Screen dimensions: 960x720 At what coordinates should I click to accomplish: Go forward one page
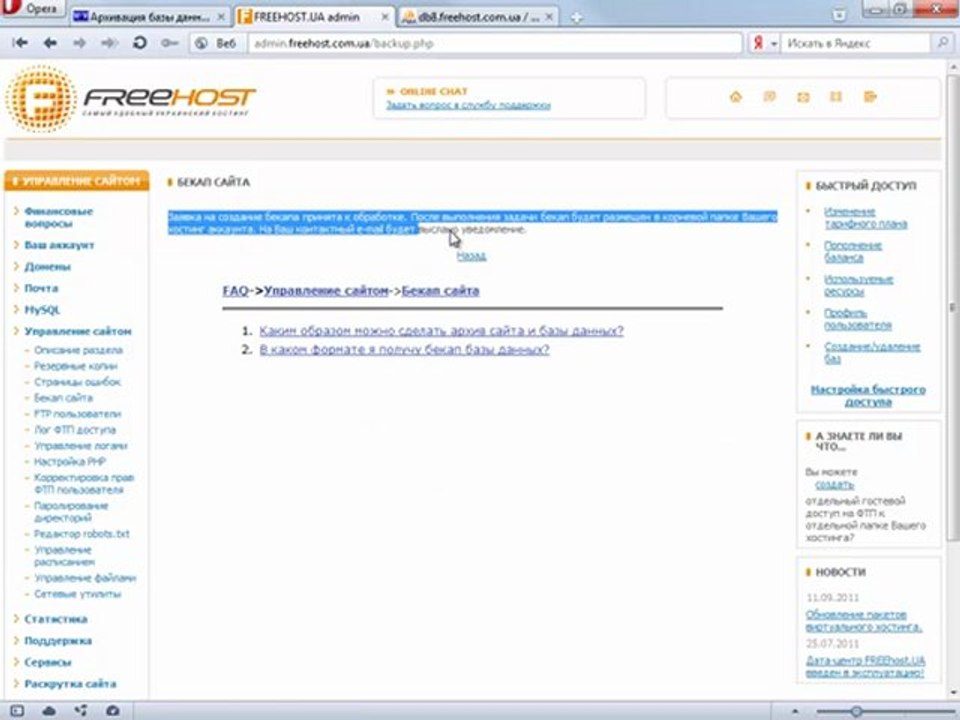click(x=80, y=43)
